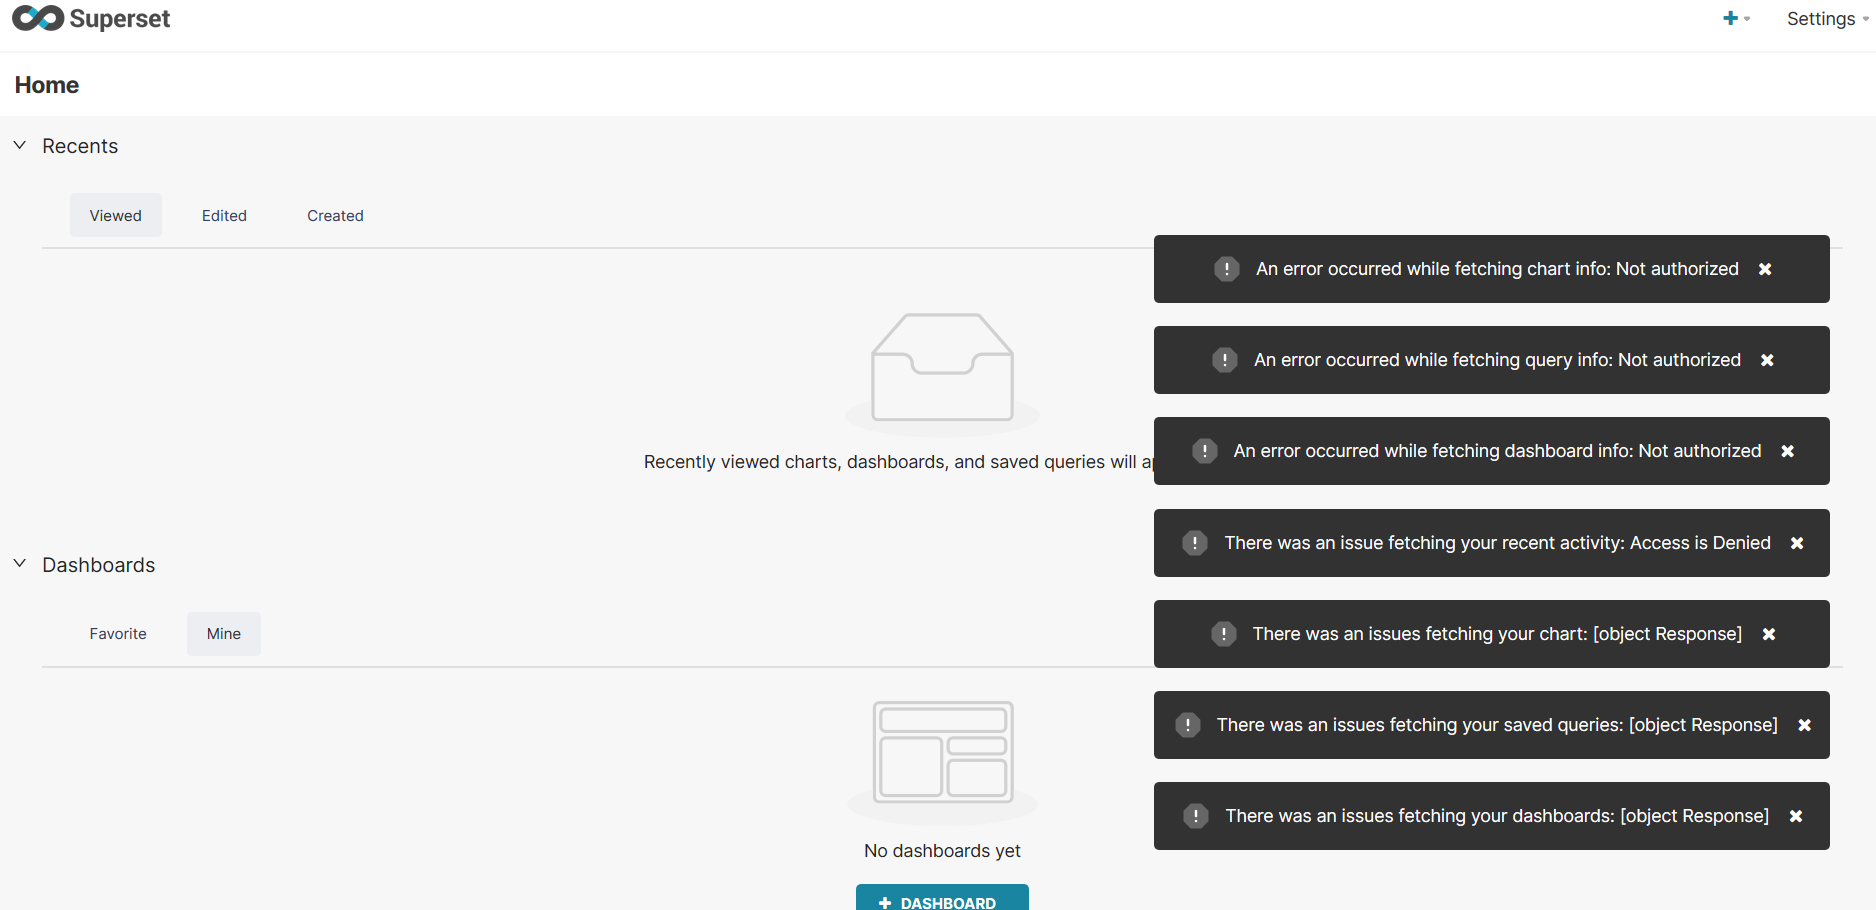The image size is (1876, 910).
Task: Toggle the Viewed recents filter
Action: [115, 215]
